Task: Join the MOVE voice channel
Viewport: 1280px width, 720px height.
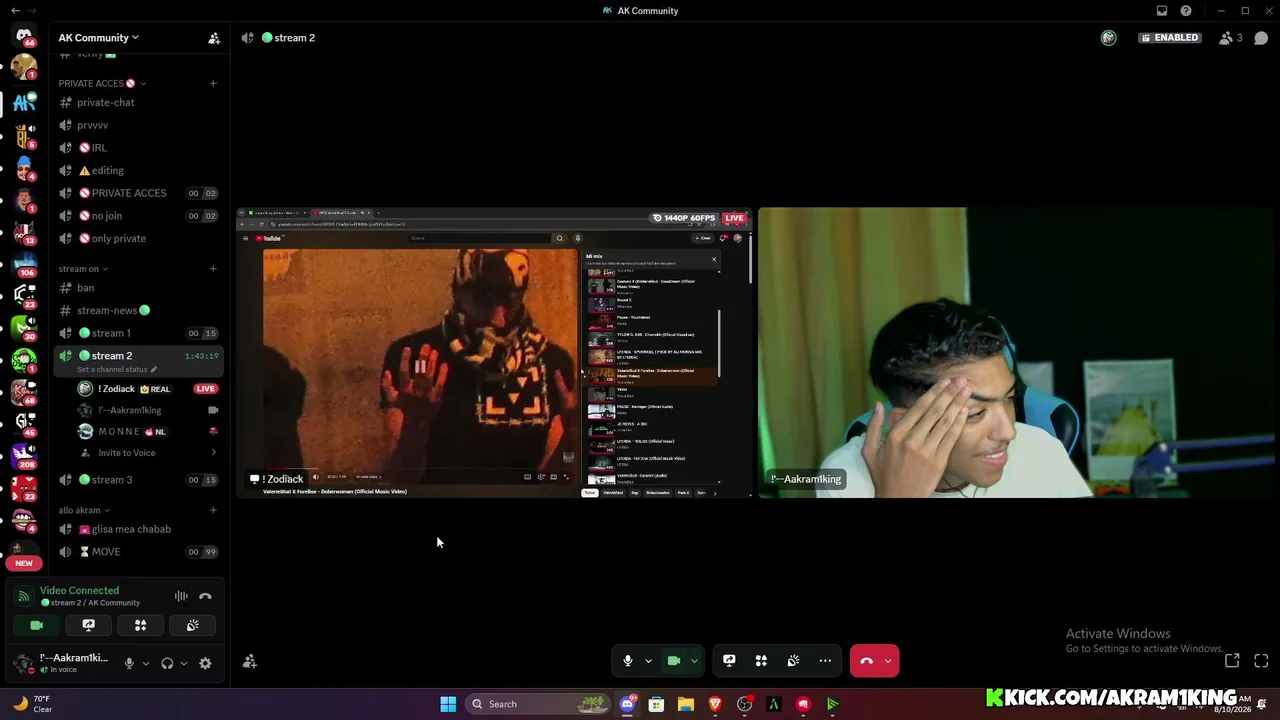Action: tap(138, 552)
